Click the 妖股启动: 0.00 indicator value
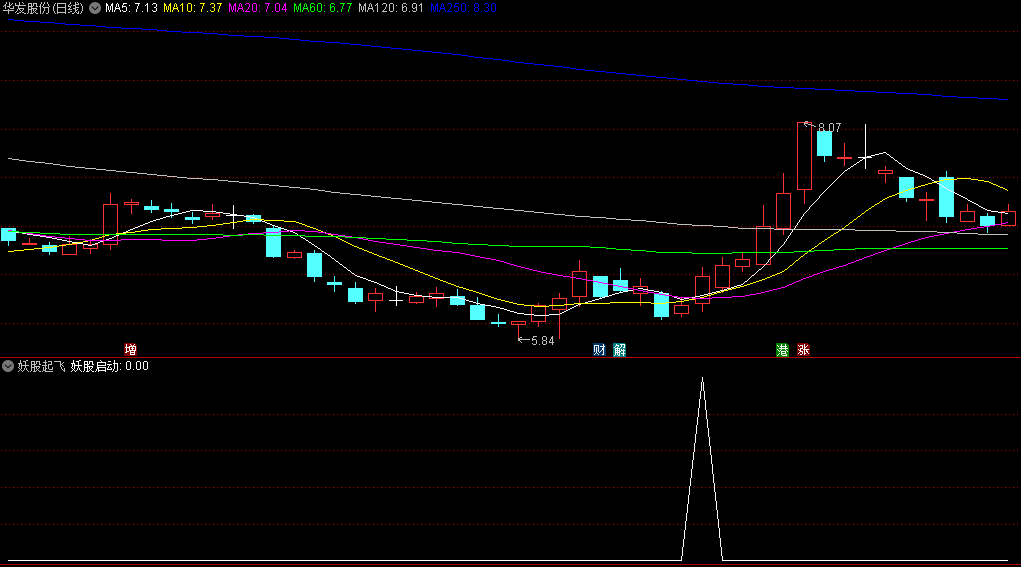The image size is (1021, 567). coord(109,366)
